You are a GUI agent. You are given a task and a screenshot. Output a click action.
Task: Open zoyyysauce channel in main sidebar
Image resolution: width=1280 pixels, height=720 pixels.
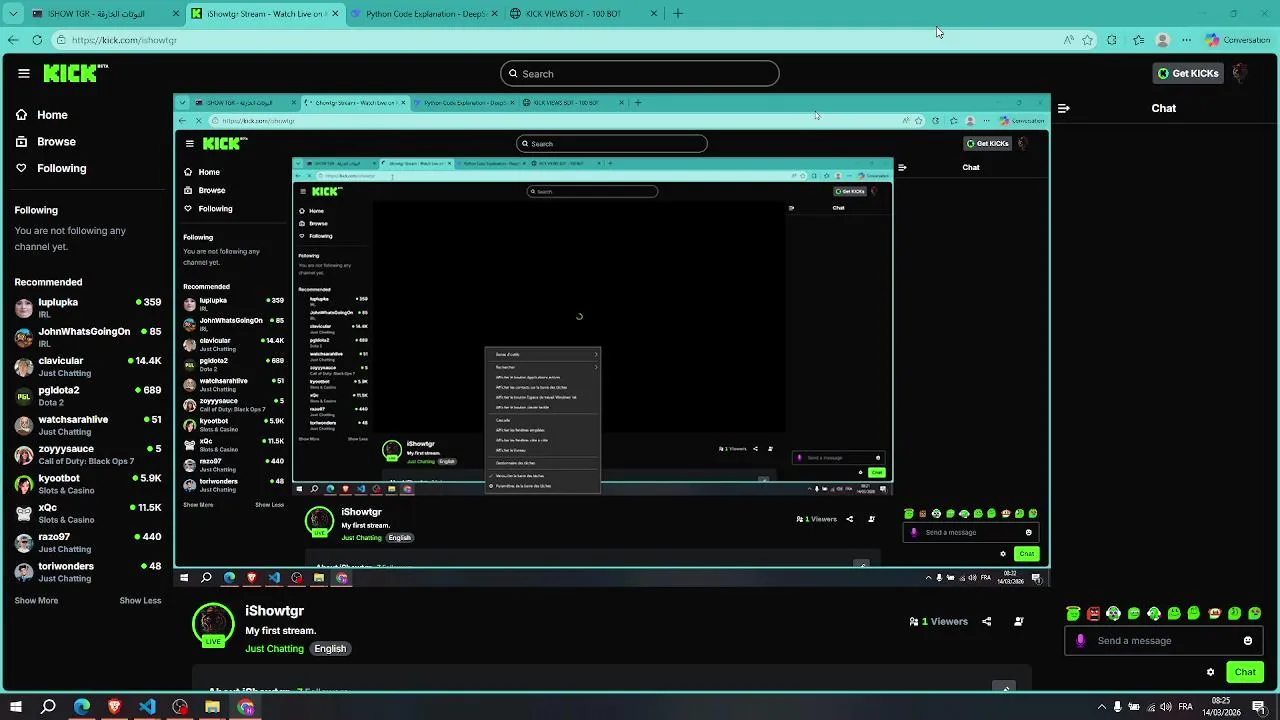[x=88, y=455]
